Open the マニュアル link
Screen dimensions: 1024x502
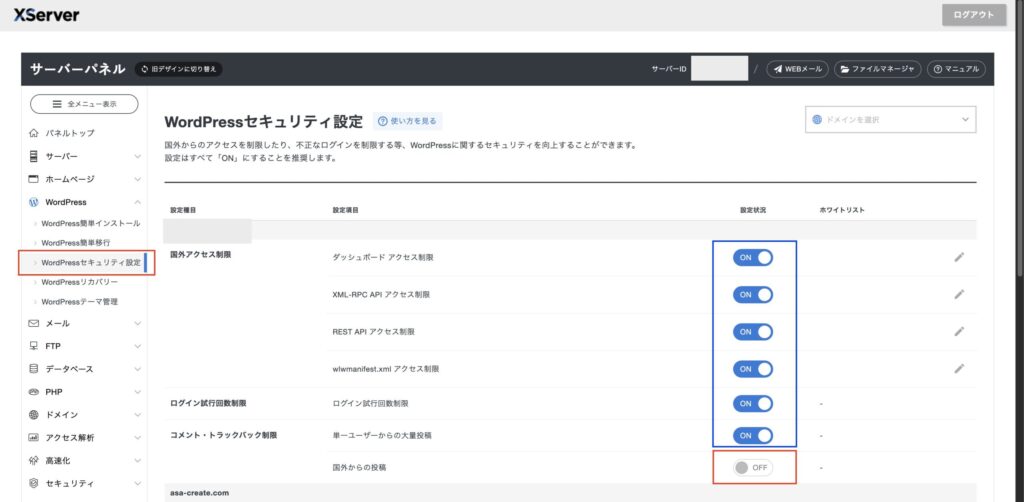(x=957, y=69)
